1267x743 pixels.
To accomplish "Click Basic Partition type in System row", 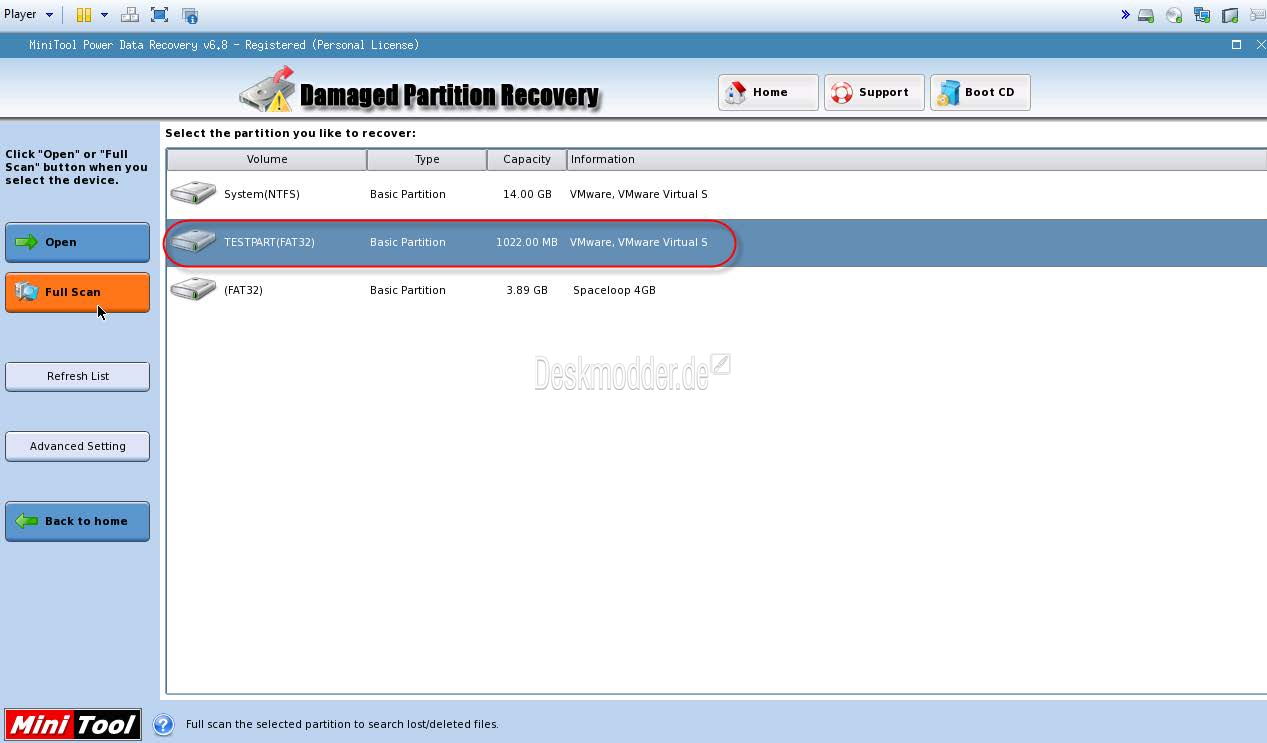I will click(408, 194).
